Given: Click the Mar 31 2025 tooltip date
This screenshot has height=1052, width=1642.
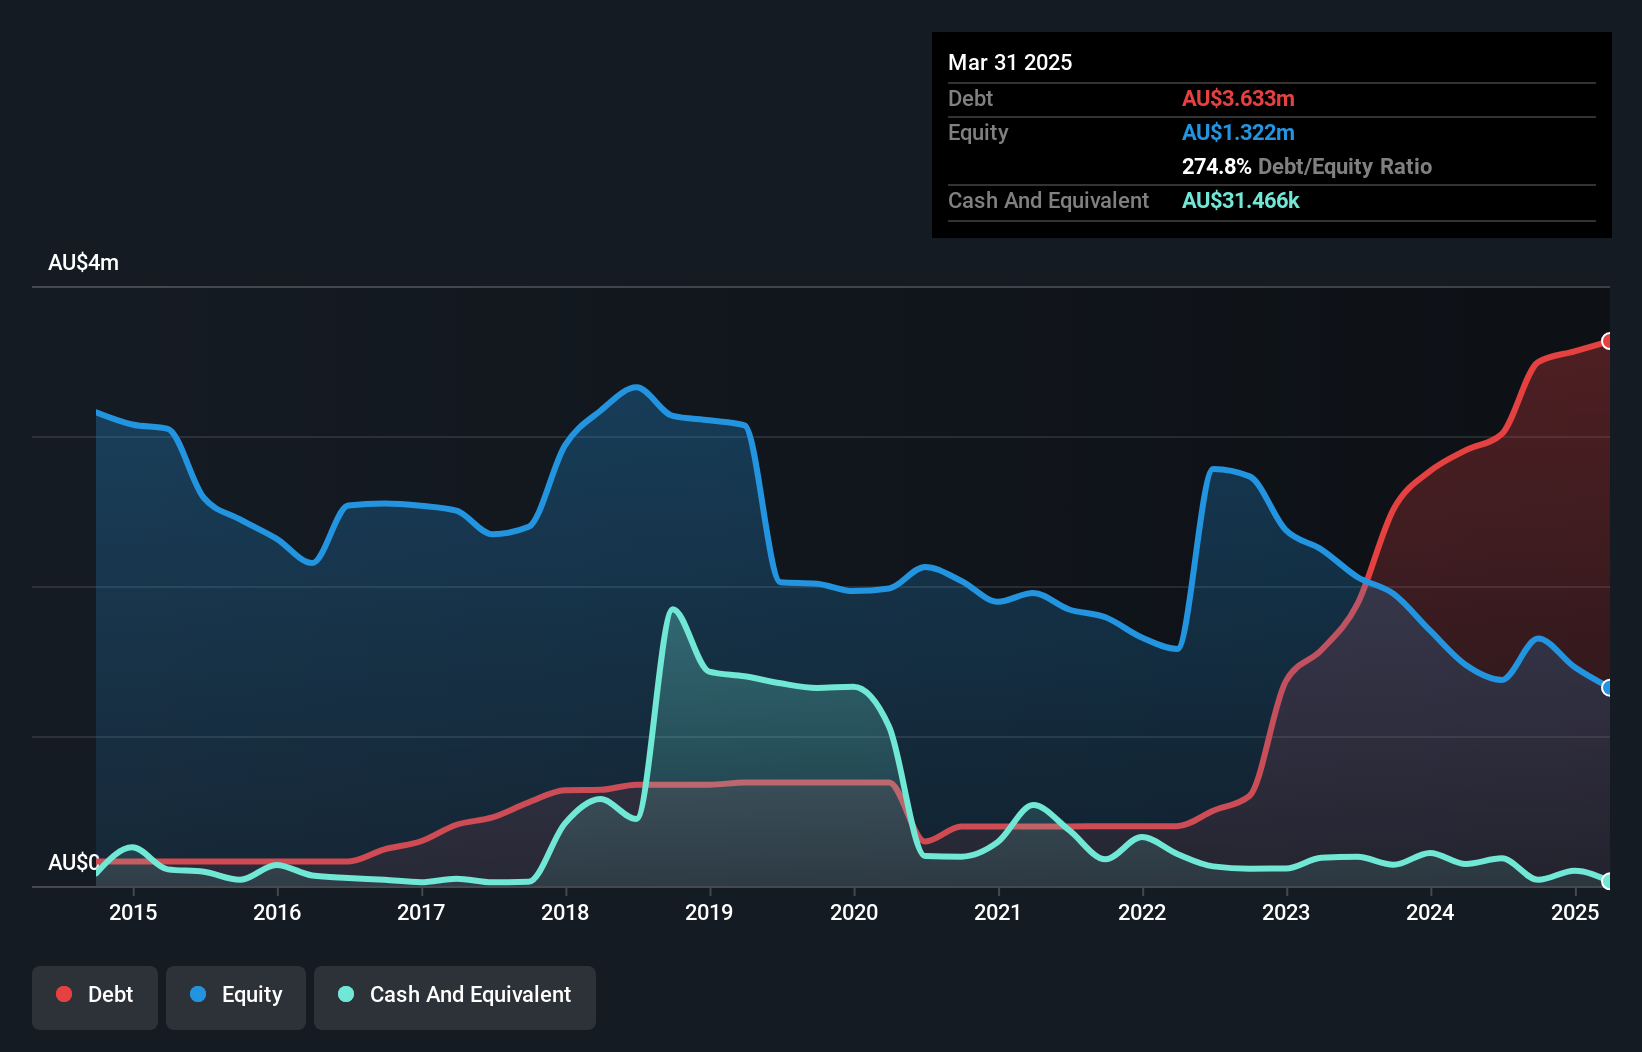Looking at the screenshot, I should [x=1010, y=62].
